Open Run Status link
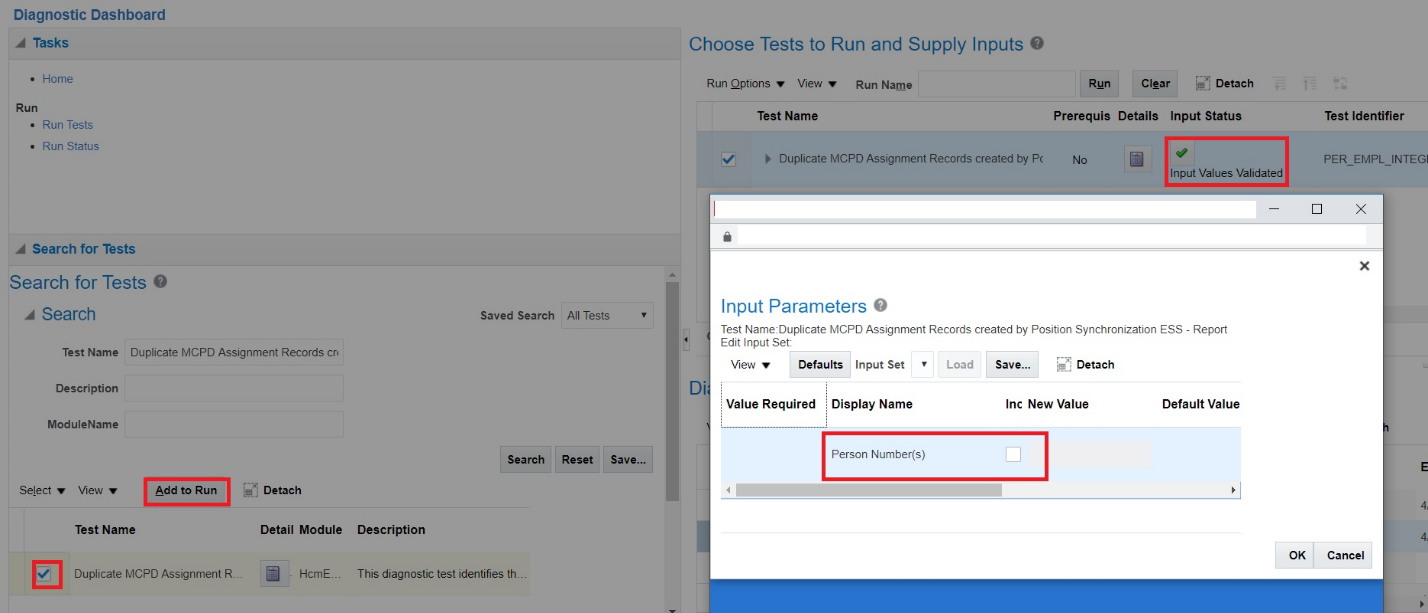Viewport: 1428px width, 613px height. point(71,146)
